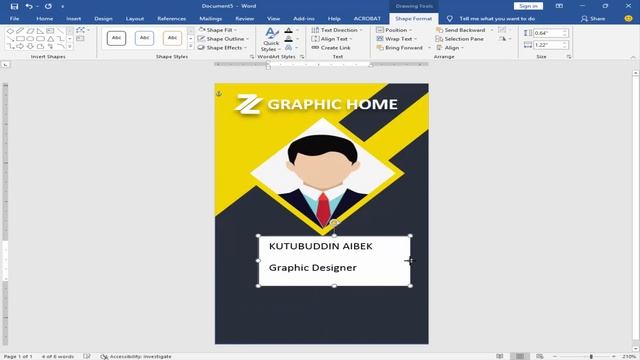Click the zoom slider handle
Viewport: 640px width, 360px height.
point(591,356)
